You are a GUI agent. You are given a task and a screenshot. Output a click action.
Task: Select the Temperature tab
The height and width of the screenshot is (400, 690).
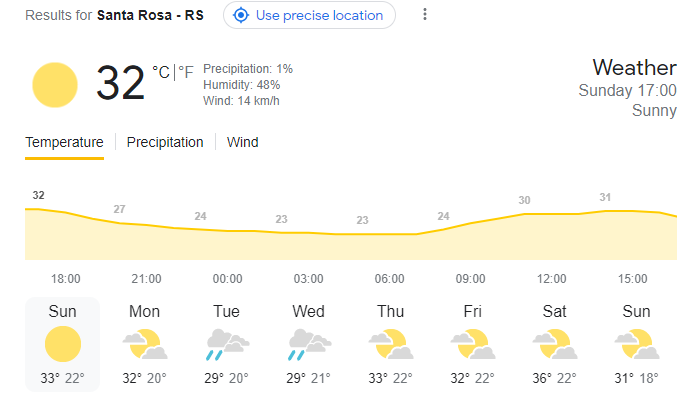pyautogui.click(x=64, y=142)
